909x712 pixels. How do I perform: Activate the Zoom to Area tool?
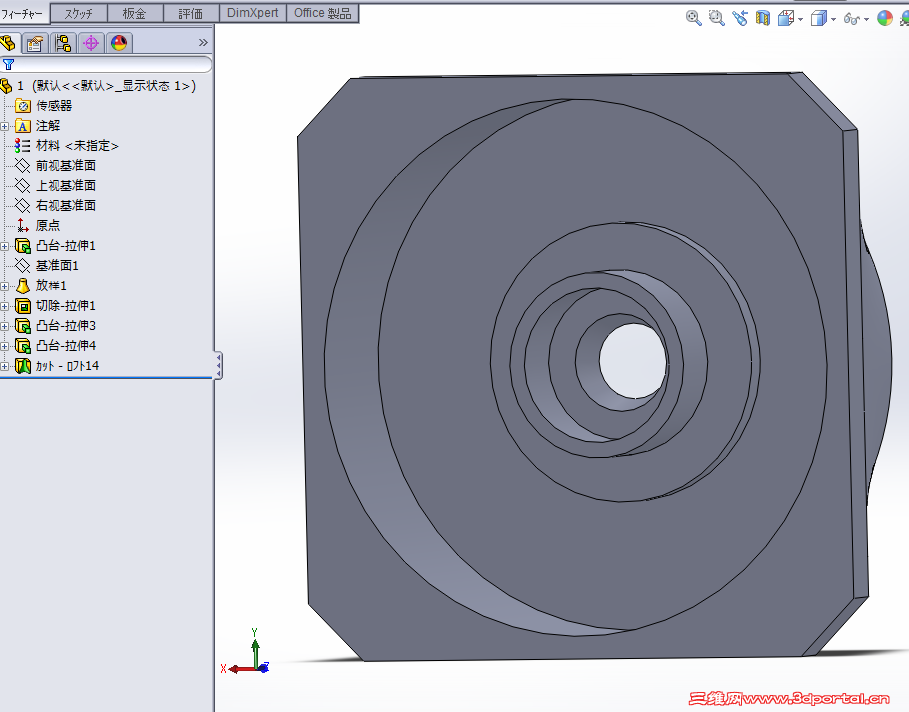pos(717,18)
